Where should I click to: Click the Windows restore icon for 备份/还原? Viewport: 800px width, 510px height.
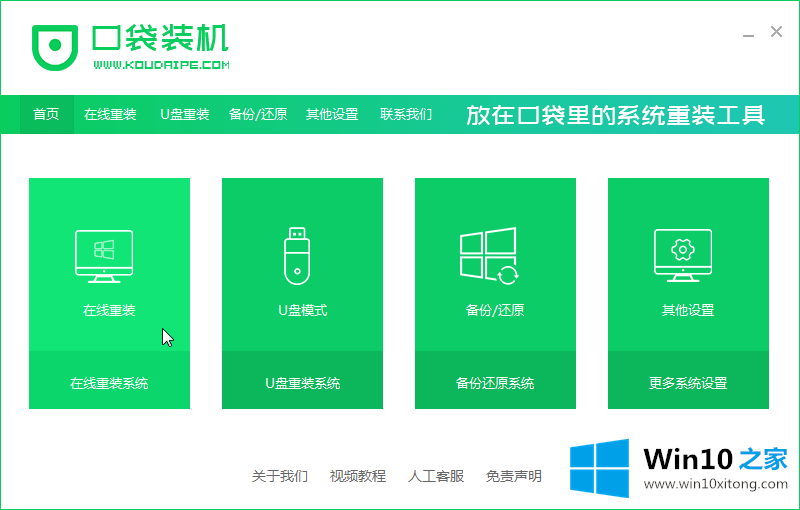point(489,256)
